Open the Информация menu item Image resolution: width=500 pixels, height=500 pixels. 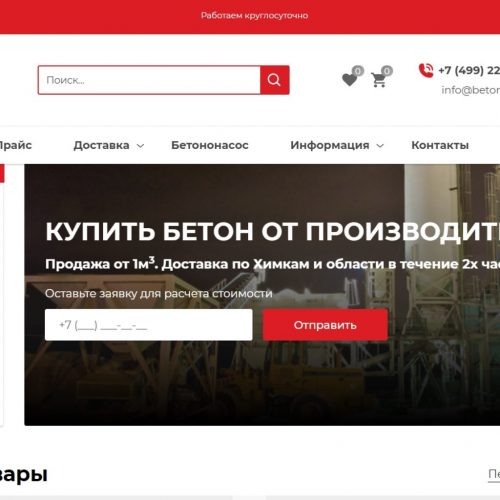(330, 145)
